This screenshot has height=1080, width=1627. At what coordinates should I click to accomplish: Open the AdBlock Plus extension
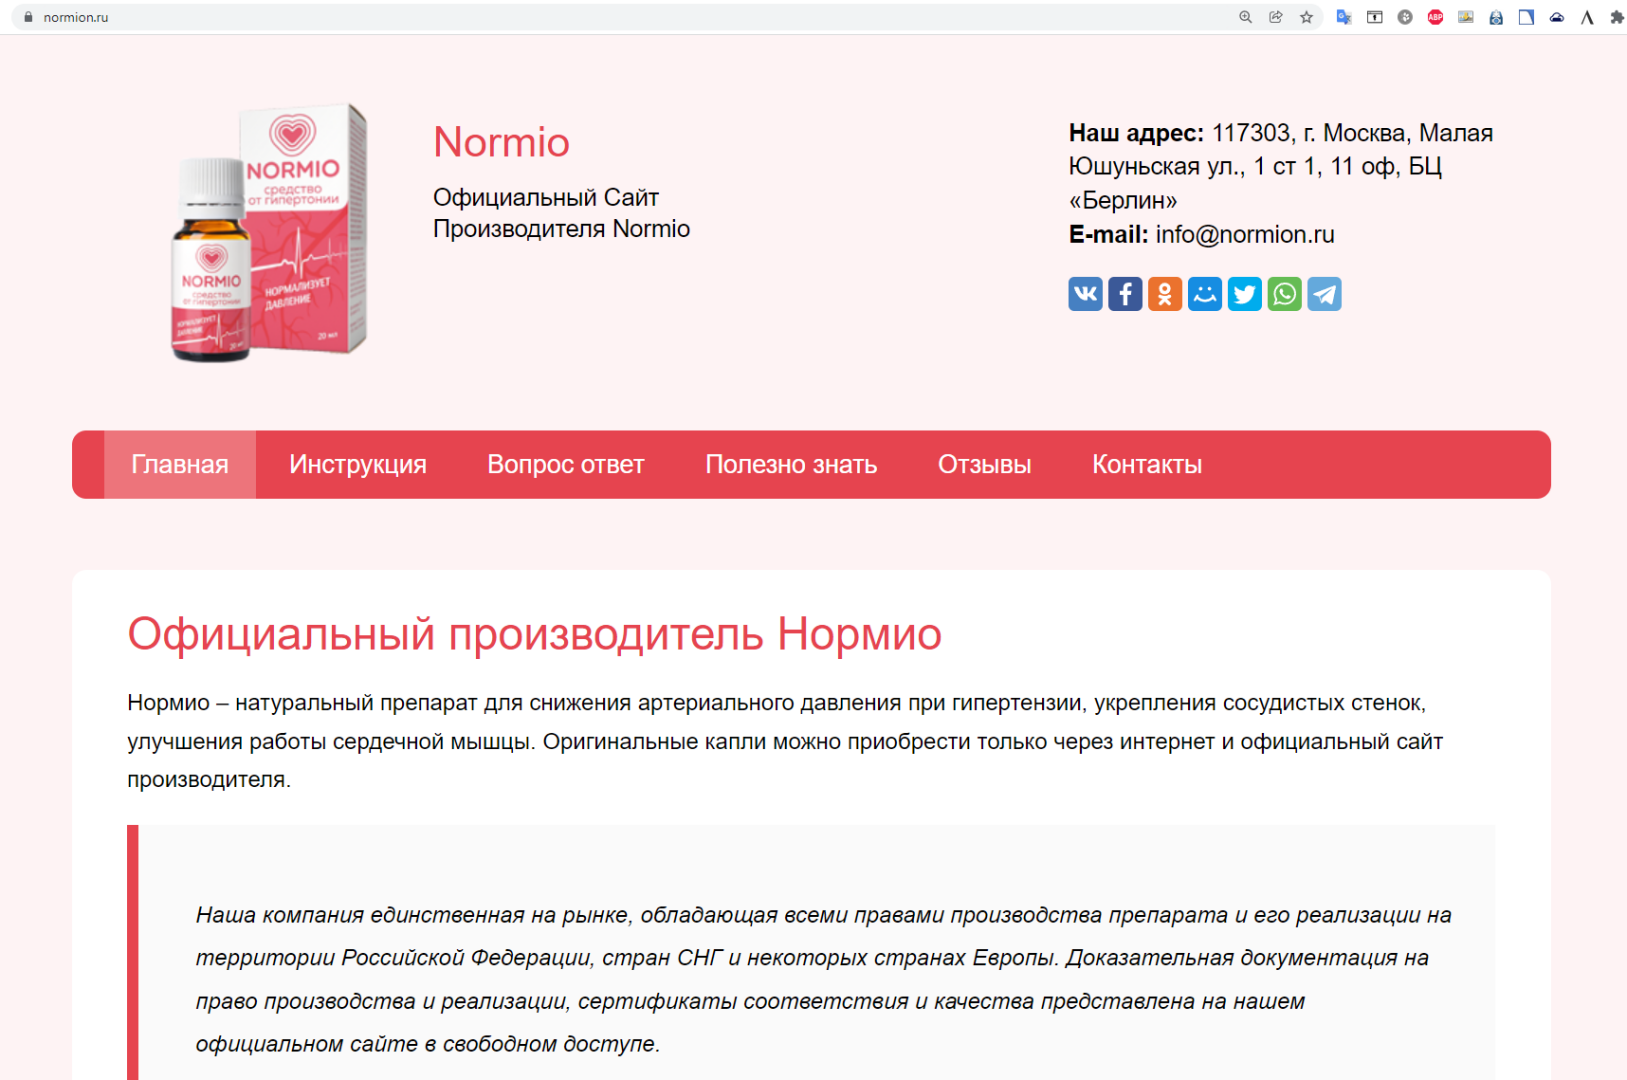point(1435,17)
